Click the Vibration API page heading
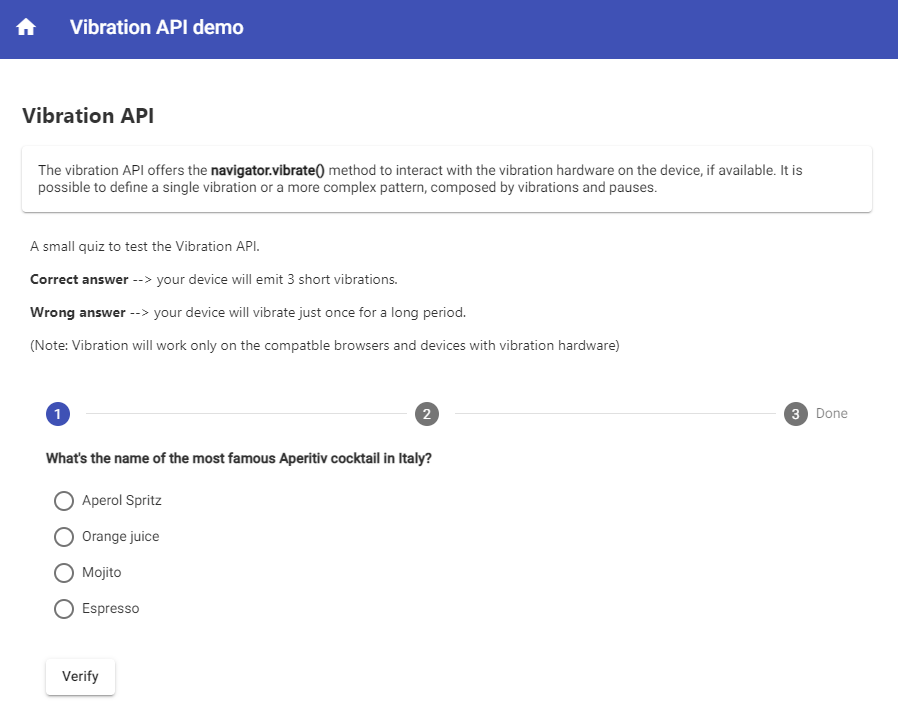Screen dimensions: 898x707 pos(87,116)
